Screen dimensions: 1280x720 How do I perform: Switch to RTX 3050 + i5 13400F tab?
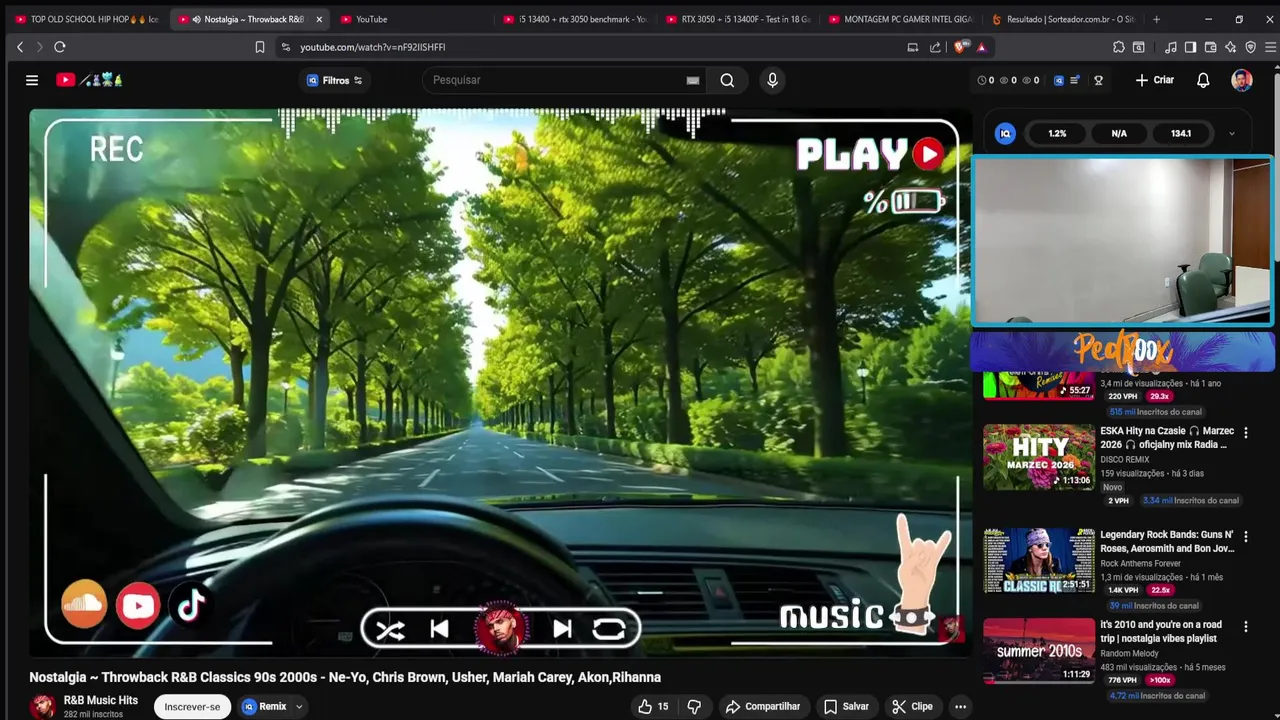(x=738, y=19)
